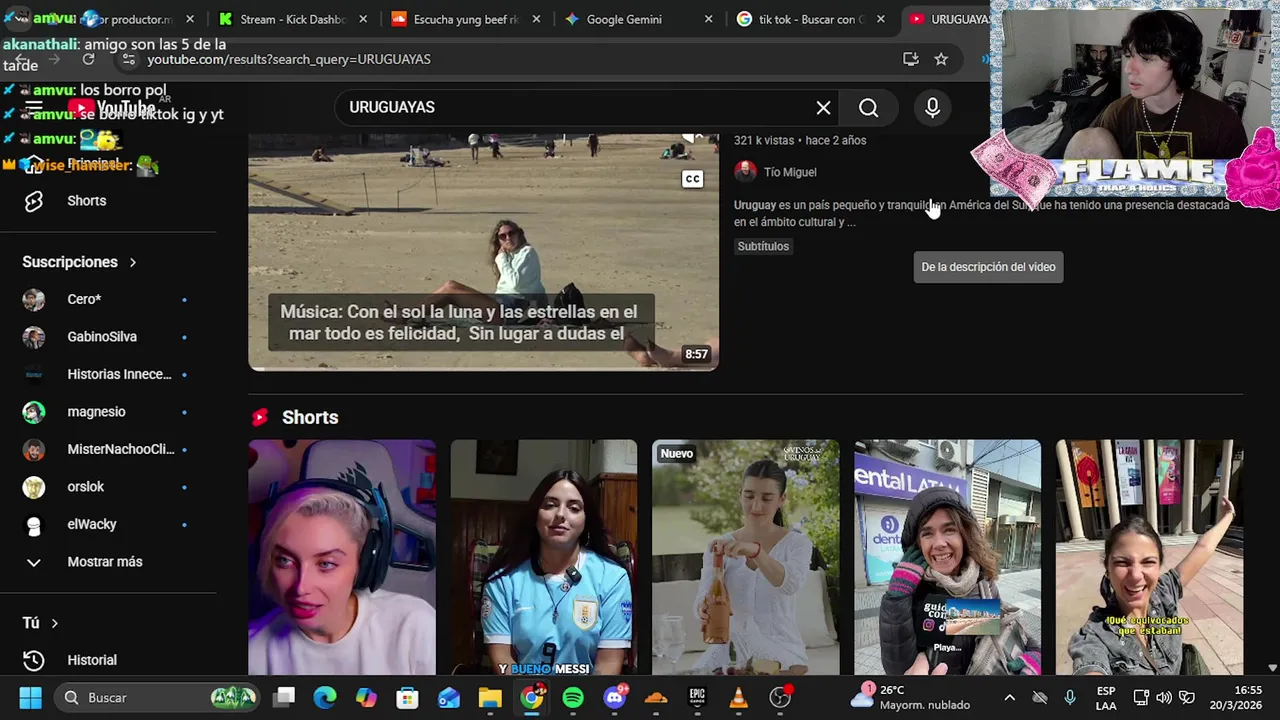The height and width of the screenshot is (720, 1280).
Task: Open the YouTube hamburger guide menu
Action: tap(33, 108)
